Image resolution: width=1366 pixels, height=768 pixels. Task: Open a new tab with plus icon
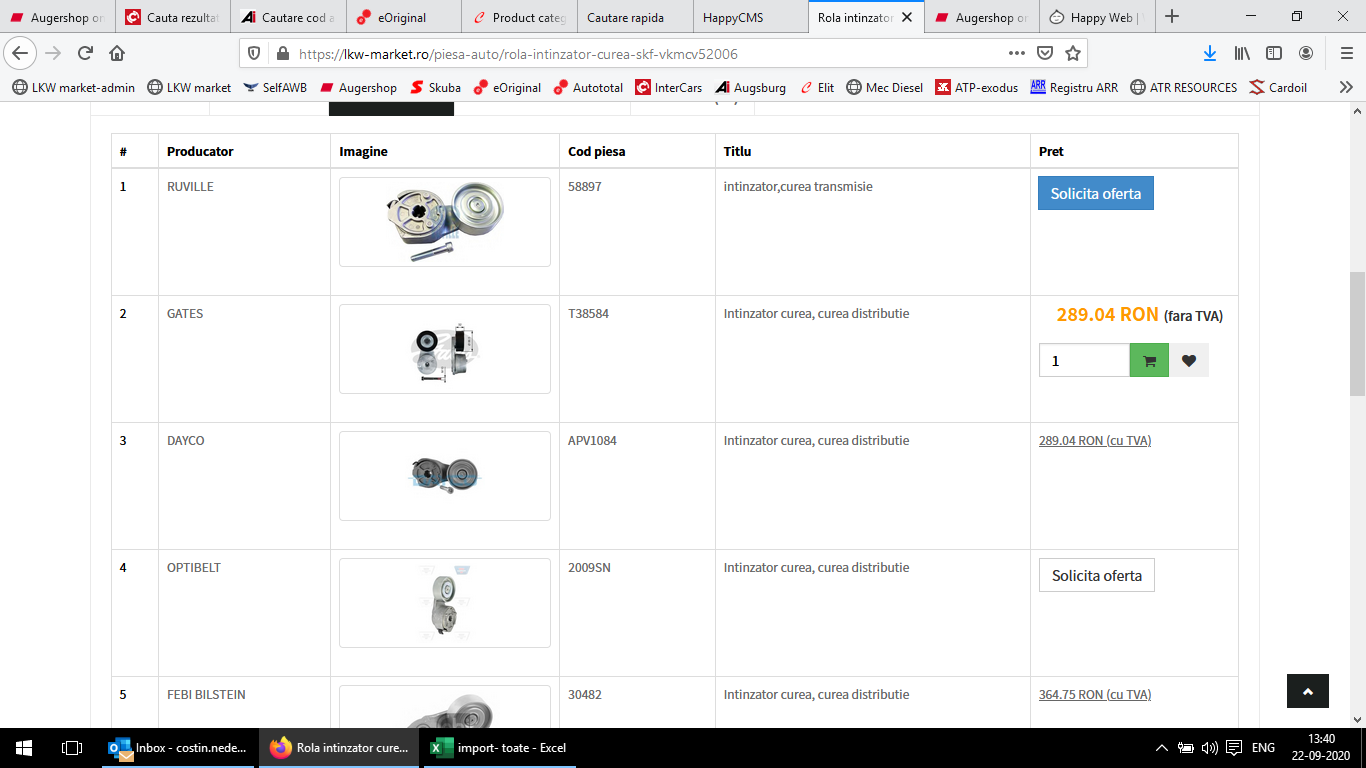point(1173,16)
